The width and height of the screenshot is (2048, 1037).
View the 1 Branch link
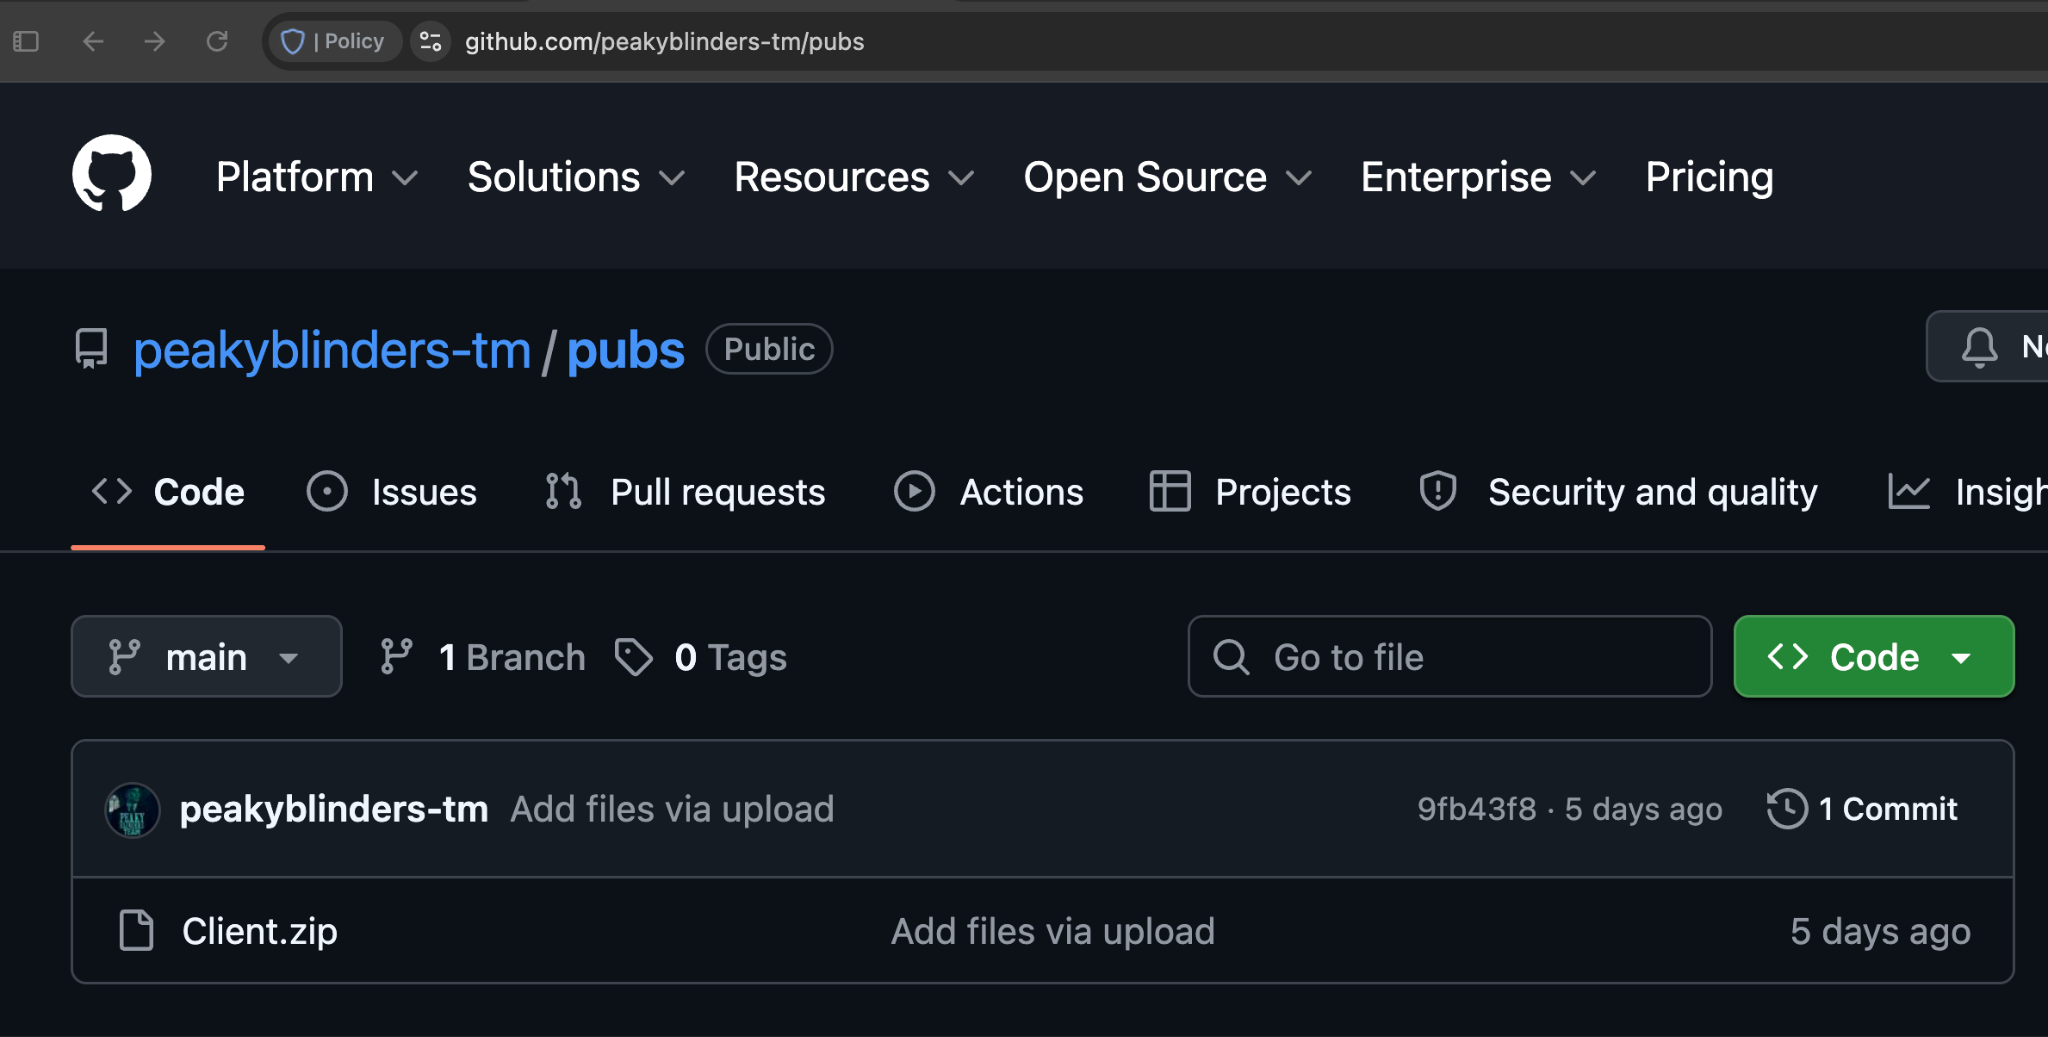tap(483, 657)
